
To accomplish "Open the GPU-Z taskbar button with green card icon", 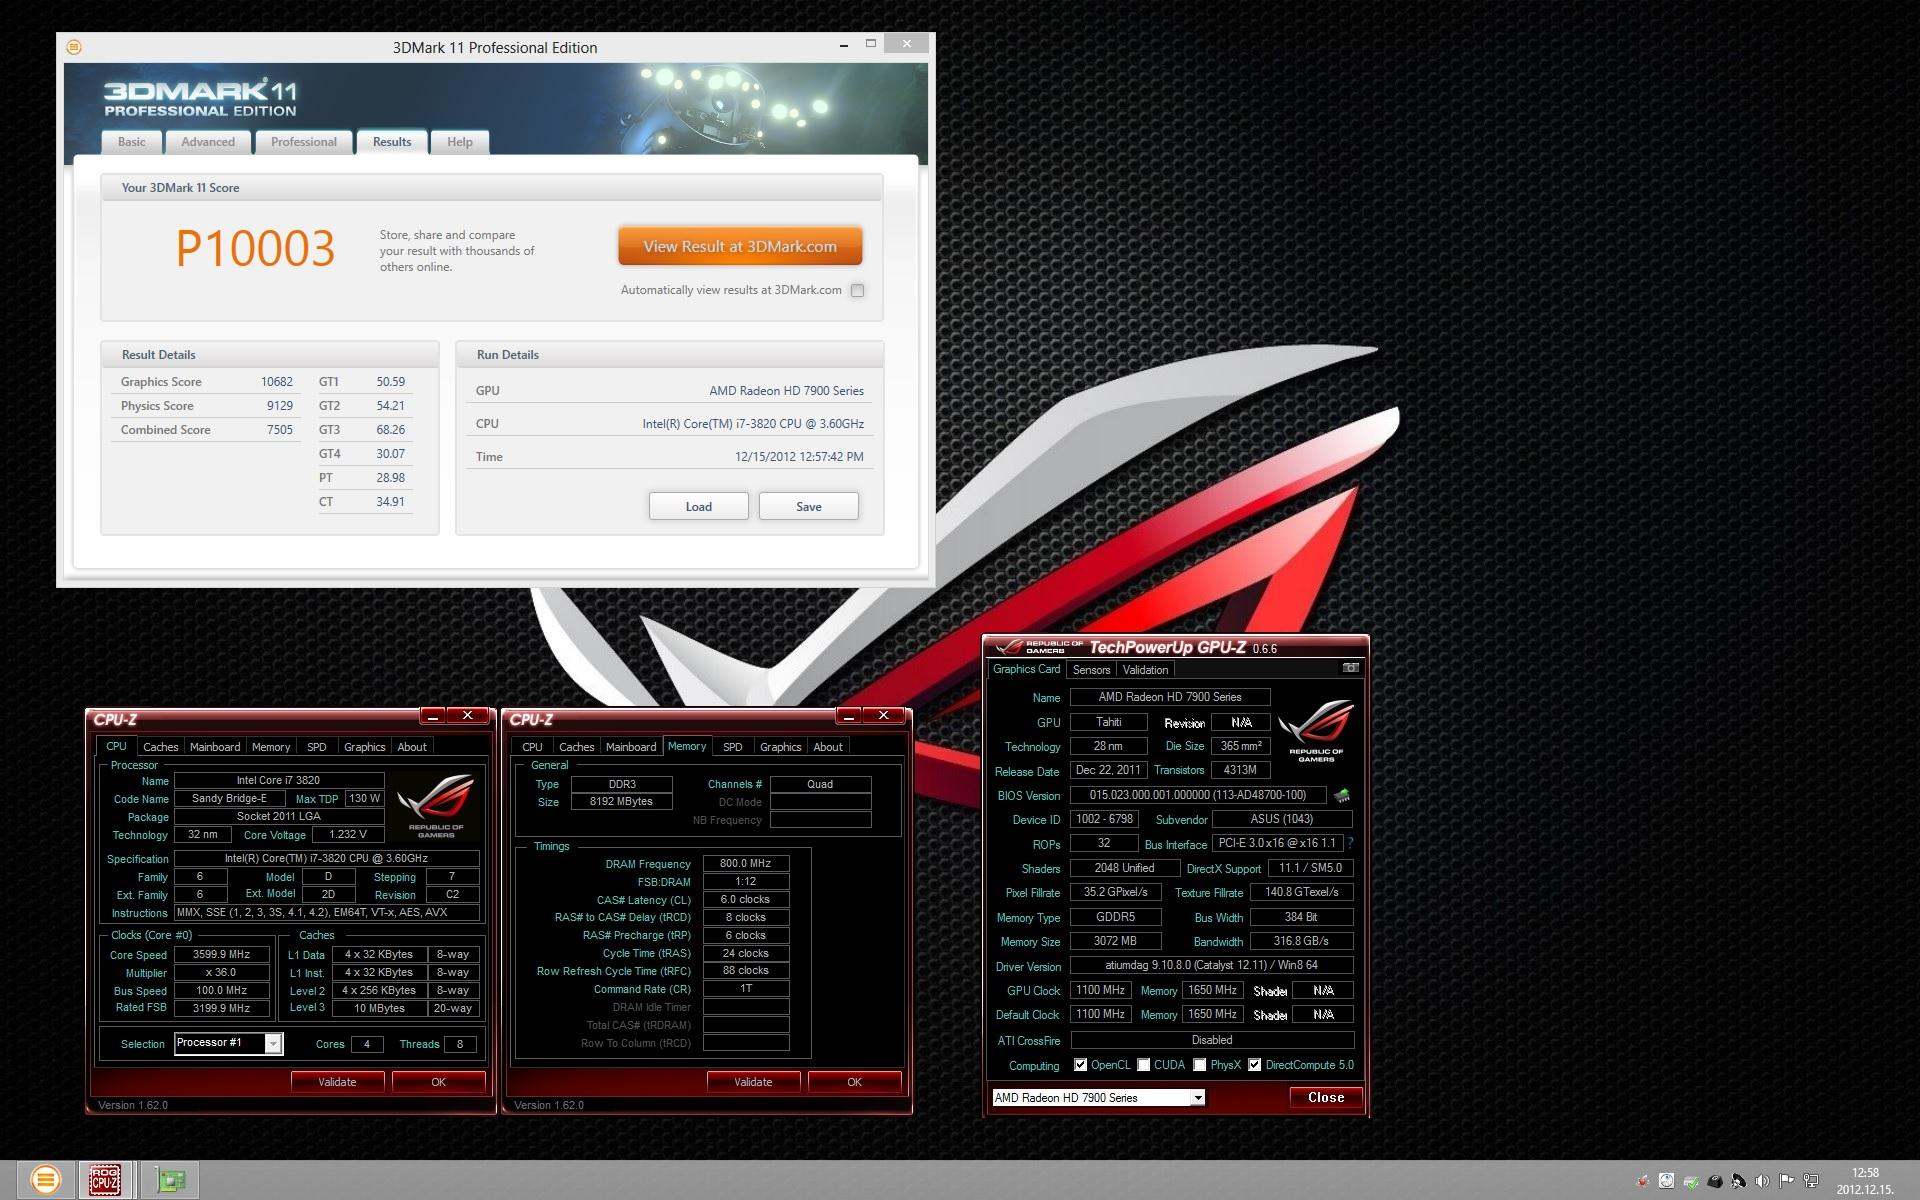I will point(171,1180).
